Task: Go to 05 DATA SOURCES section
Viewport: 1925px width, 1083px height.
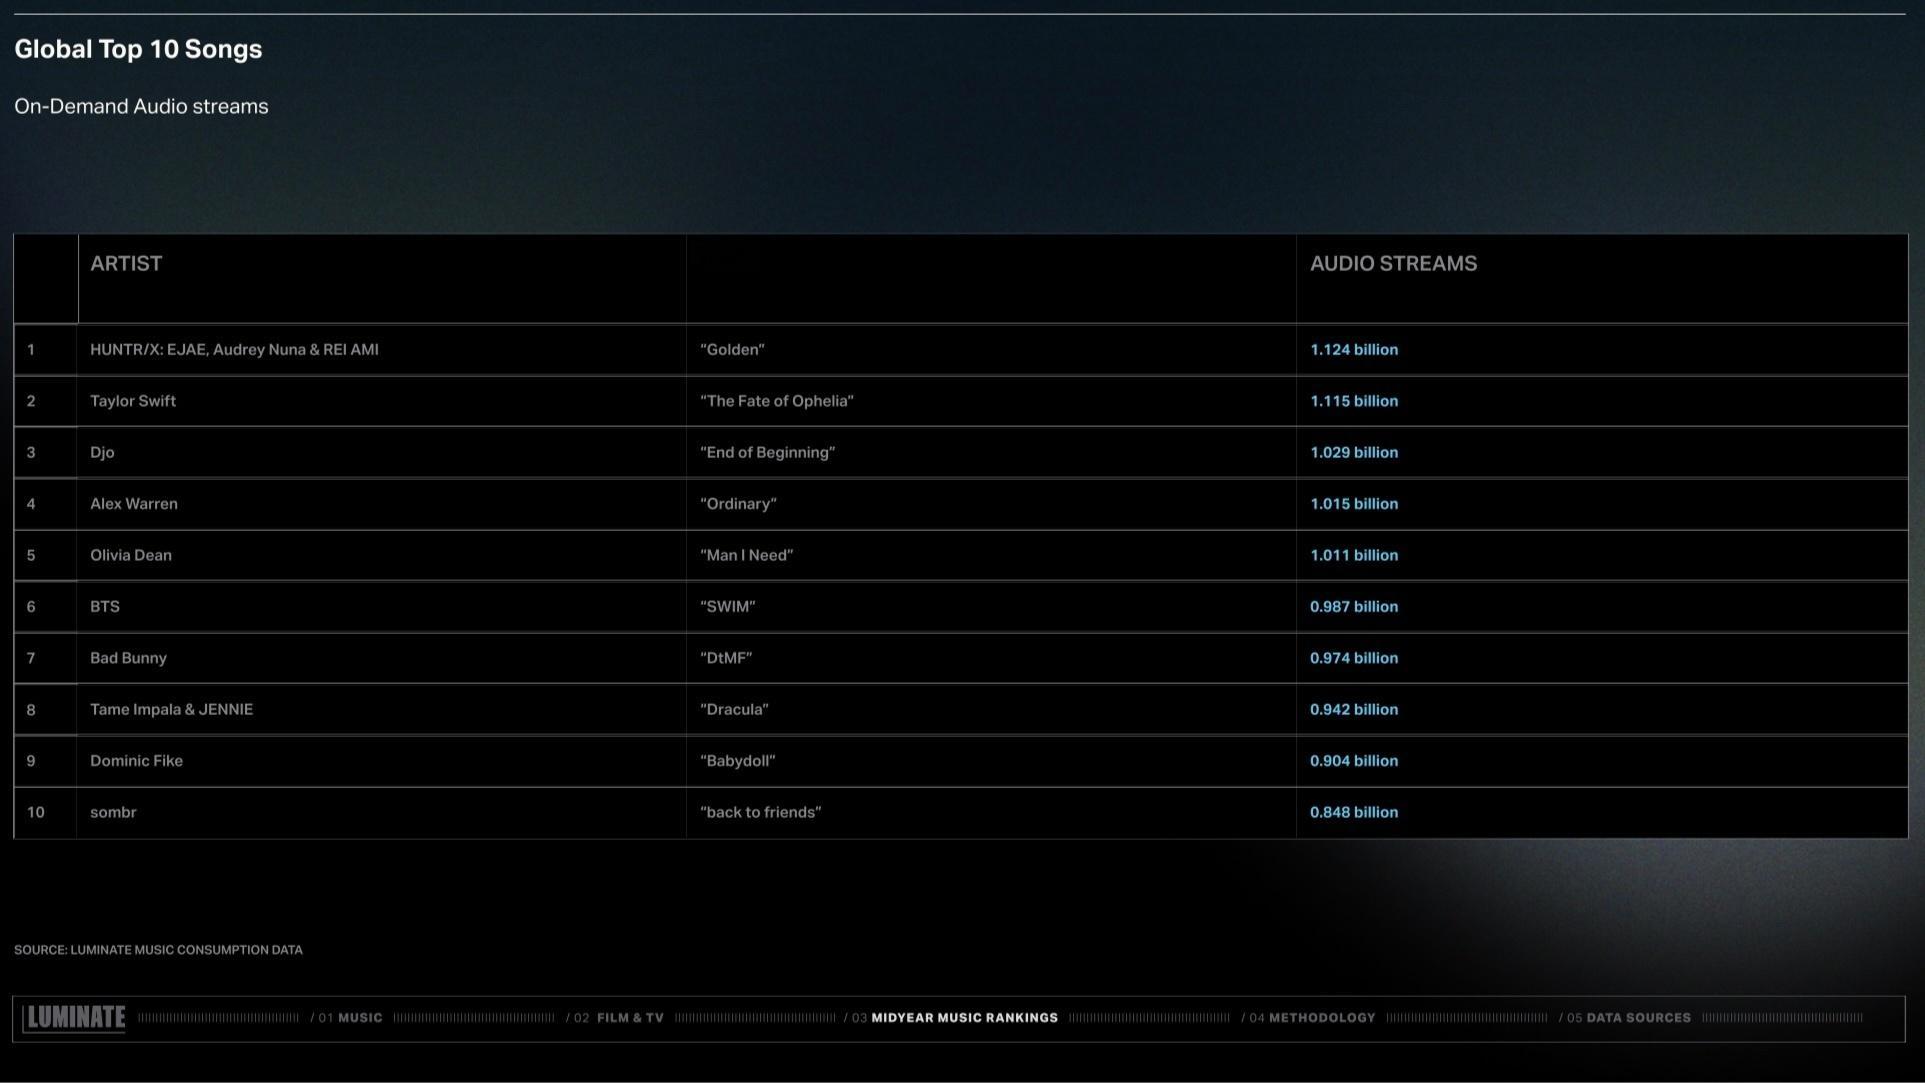Action: tap(1625, 1018)
